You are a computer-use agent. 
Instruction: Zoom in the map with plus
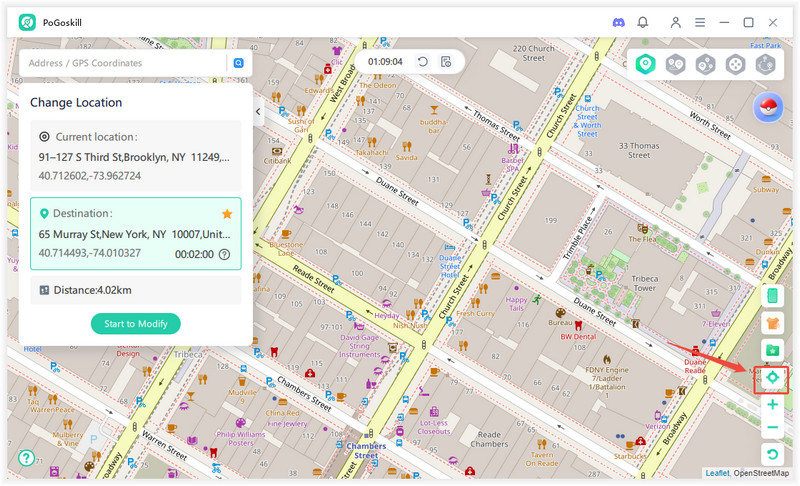point(772,405)
